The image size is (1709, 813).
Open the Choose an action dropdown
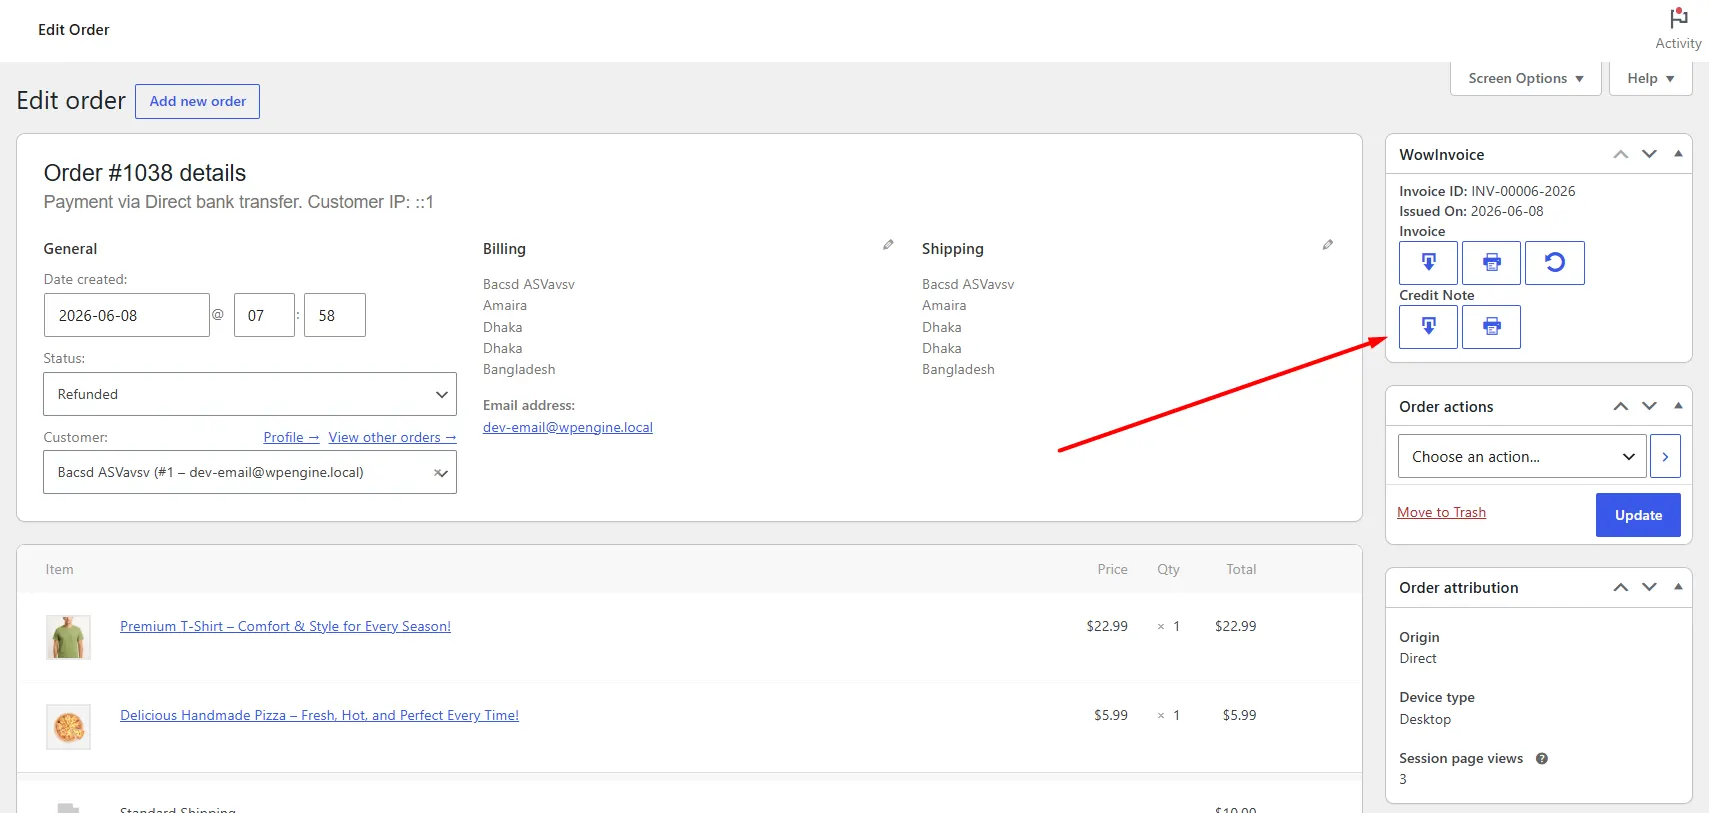(1522, 456)
